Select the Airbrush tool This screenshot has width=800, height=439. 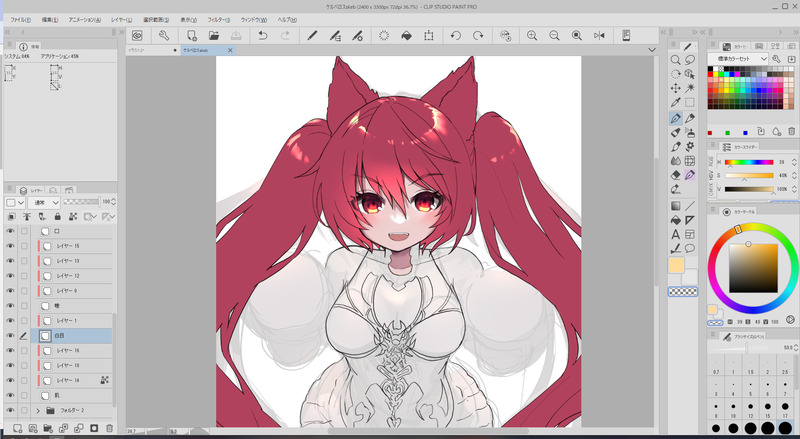click(x=690, y=133)
